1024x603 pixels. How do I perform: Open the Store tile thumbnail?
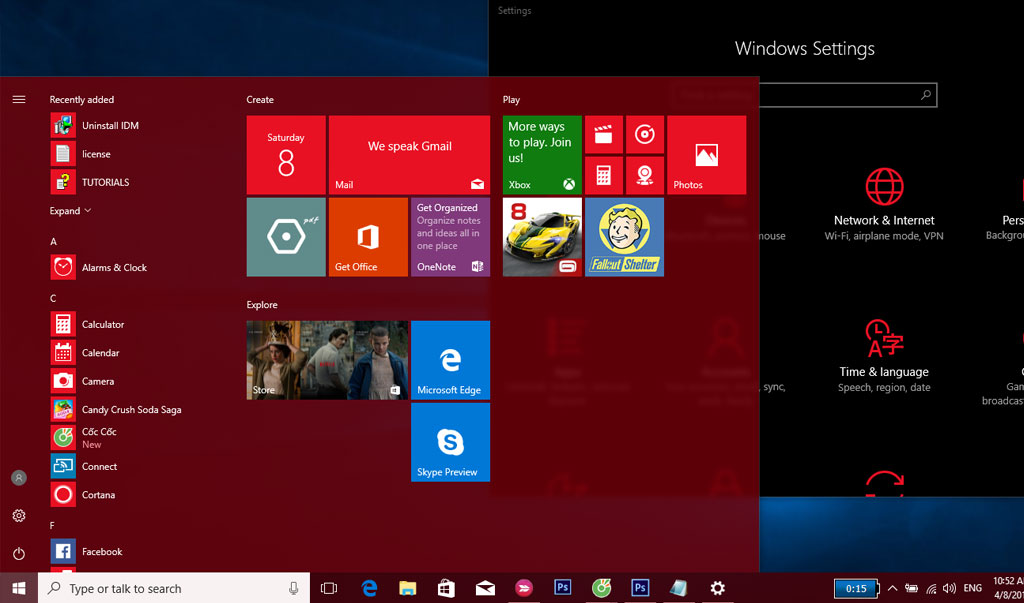click(327, 360)
